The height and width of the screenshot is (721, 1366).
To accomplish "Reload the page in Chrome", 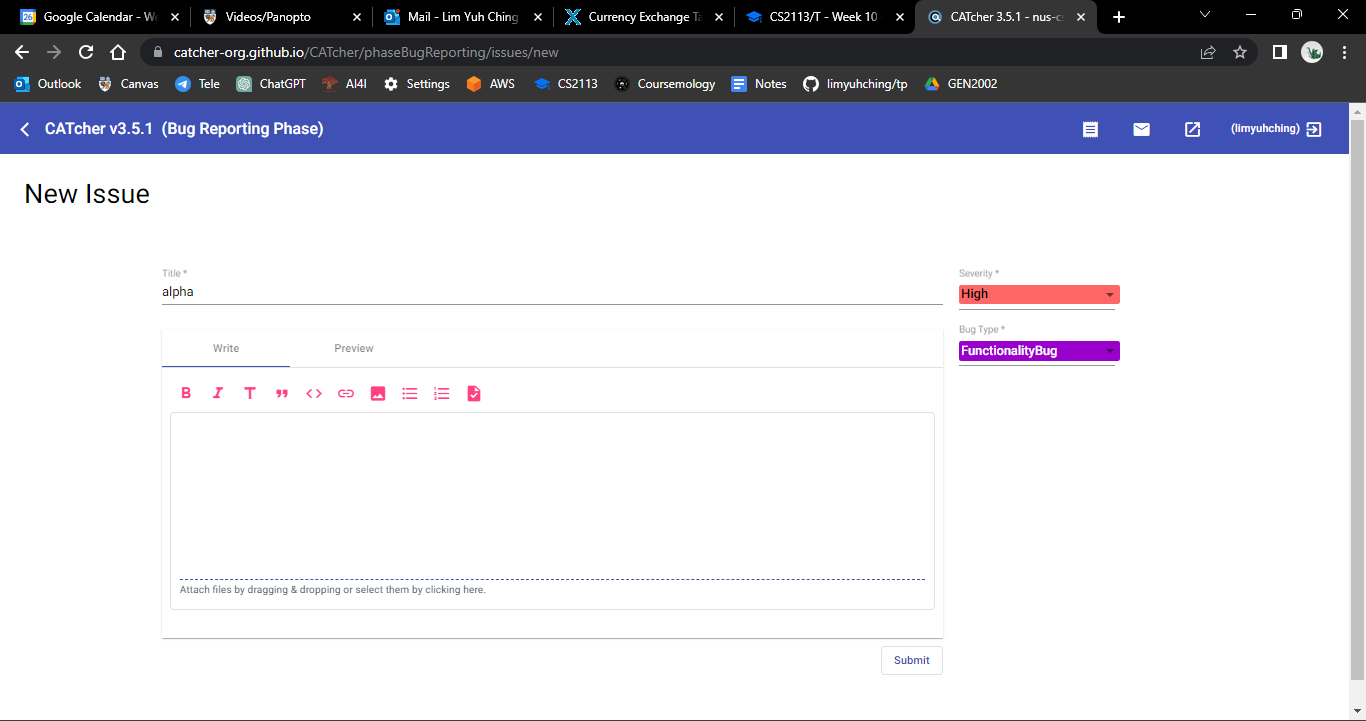I will tap(86, 52).
